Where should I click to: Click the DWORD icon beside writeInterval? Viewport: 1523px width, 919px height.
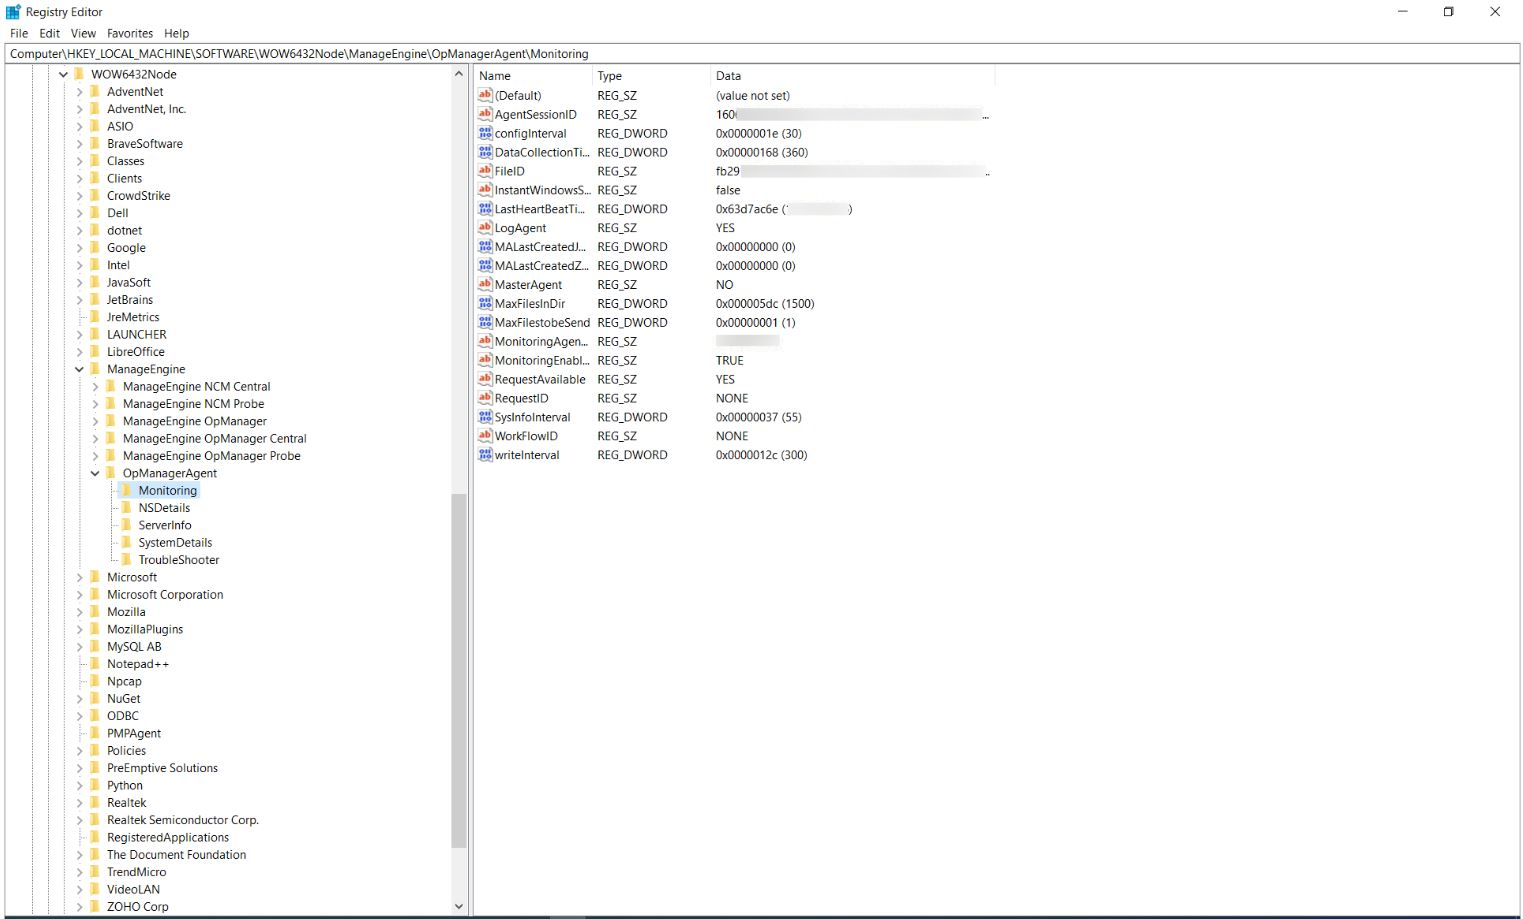(x=485, y=455)
